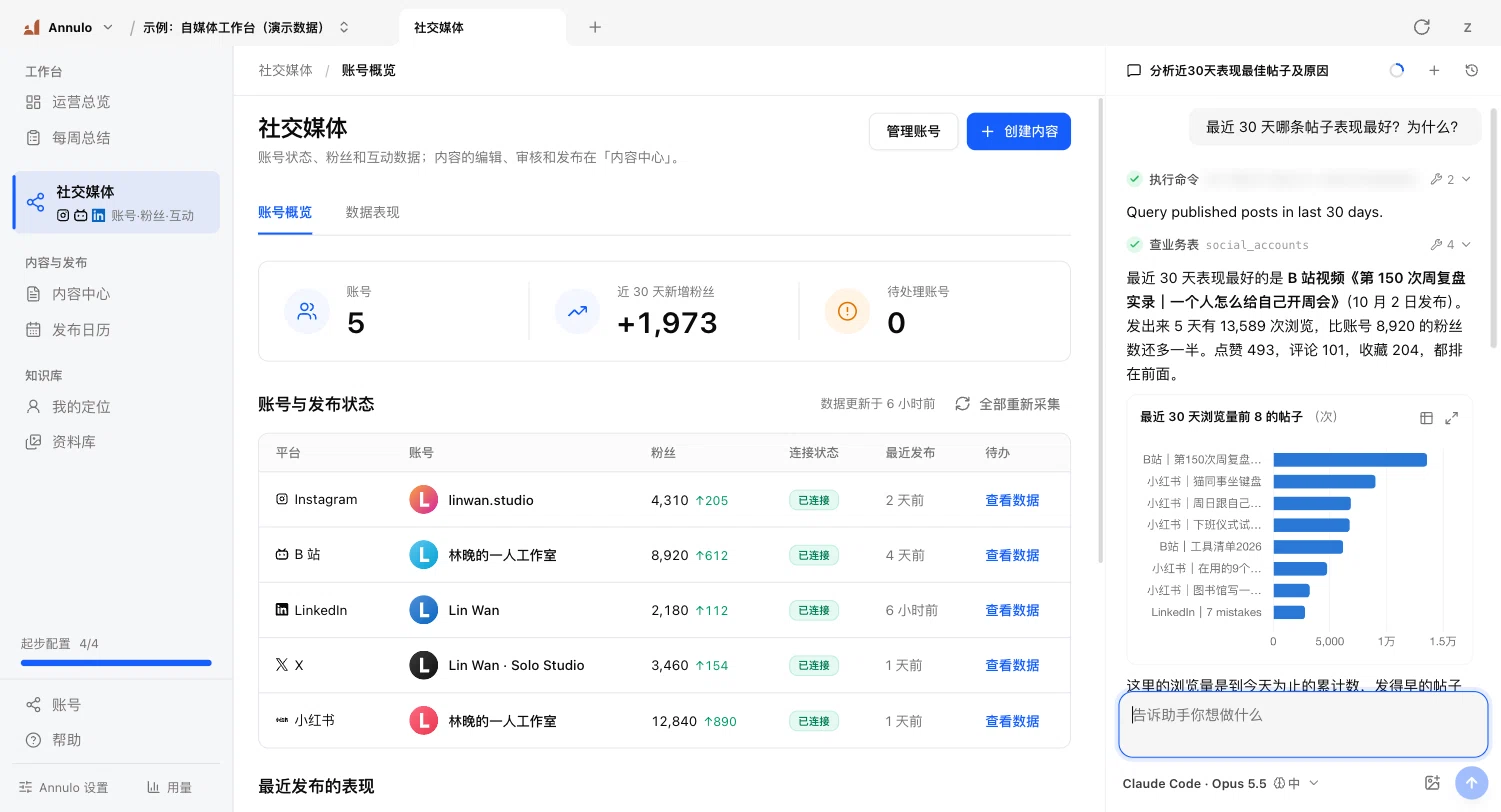Expand the chart to full size
The image size is (1501, 812).
pos(1452,418)
